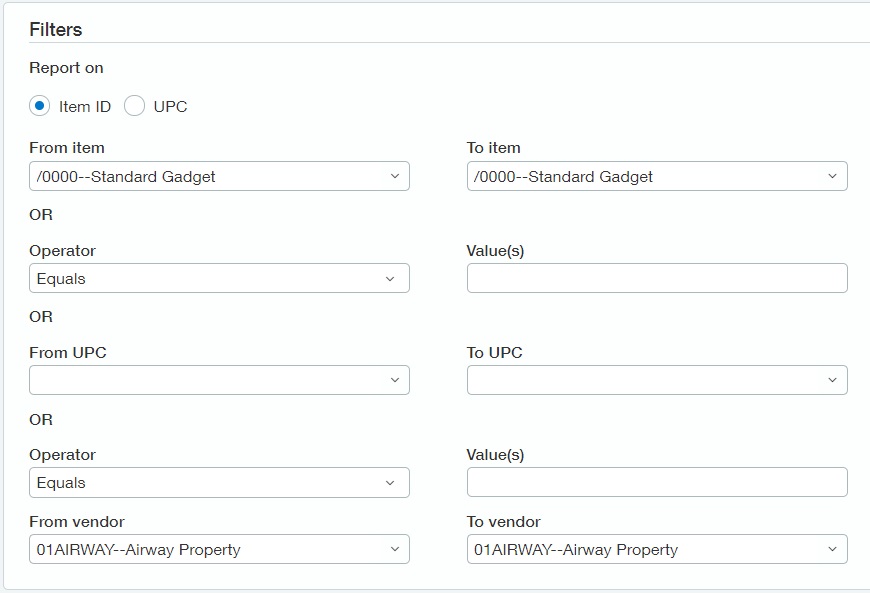Click the chevron arrow in From UPC field
Viewport: 870px width, 593px height.
point(394,380)
